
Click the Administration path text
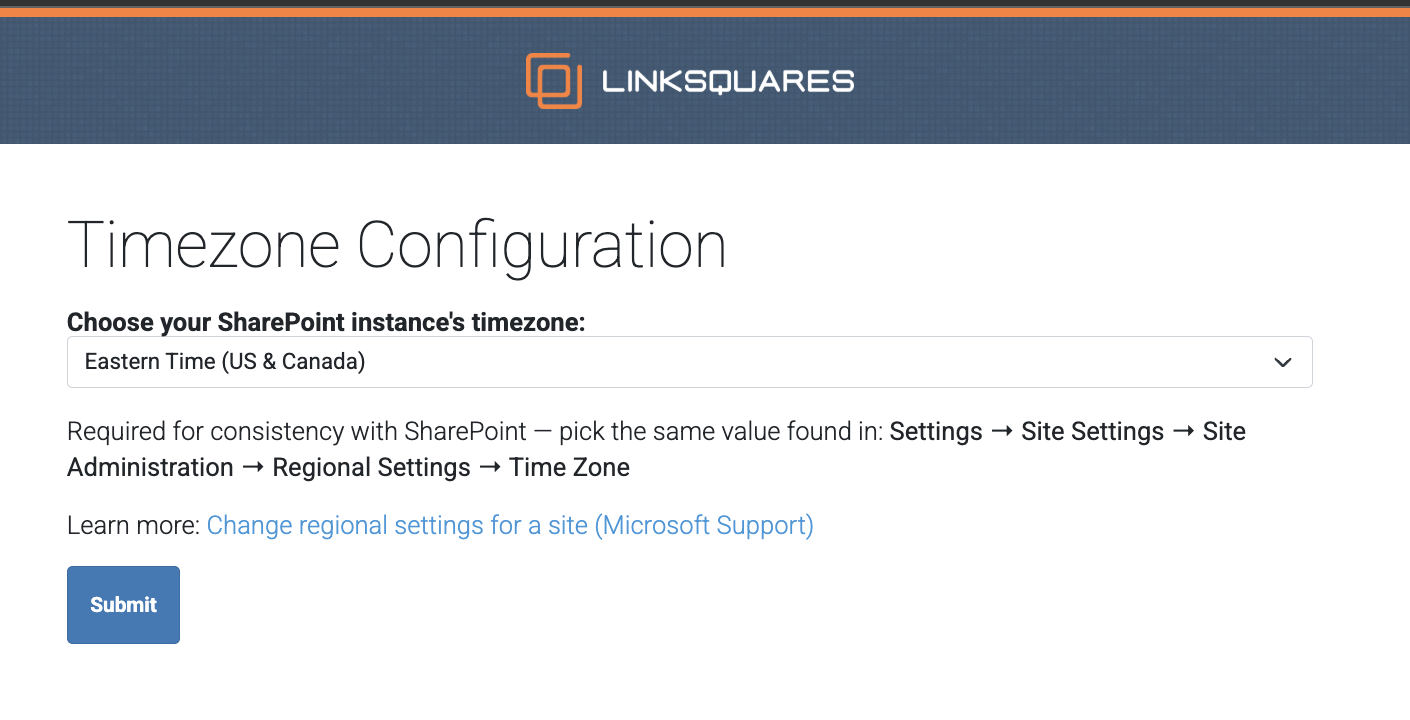pyautogui.click(x=150, y=468)
